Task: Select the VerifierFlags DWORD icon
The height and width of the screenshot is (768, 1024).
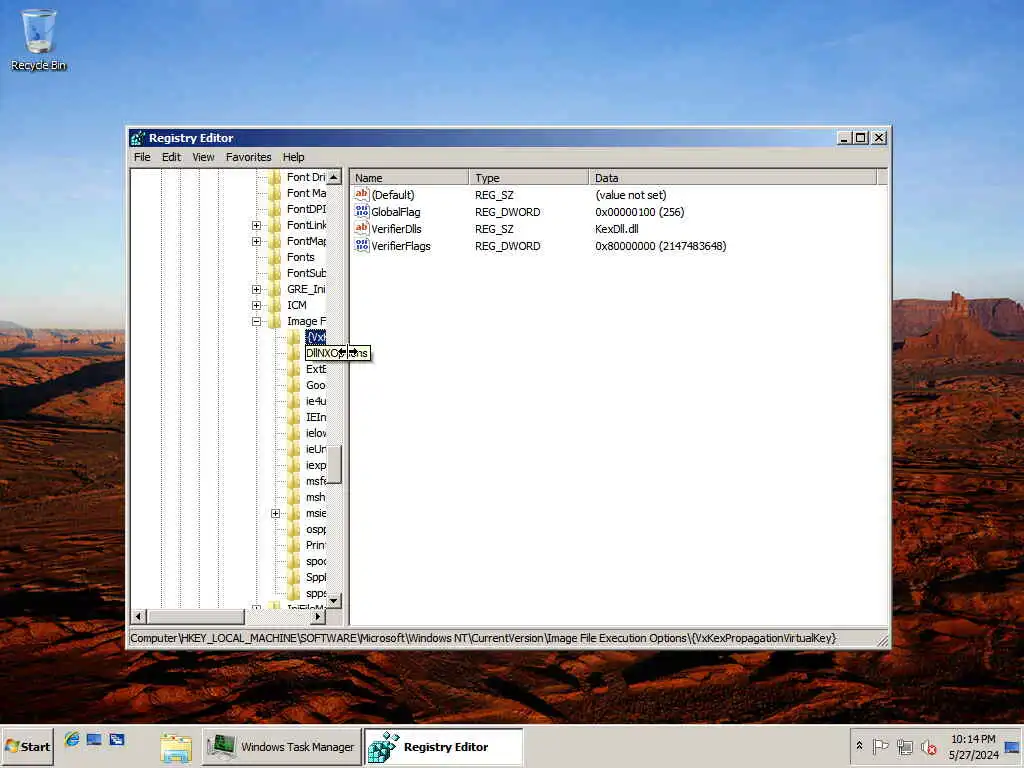Action: pyautogui.click(x=361, y=246)
